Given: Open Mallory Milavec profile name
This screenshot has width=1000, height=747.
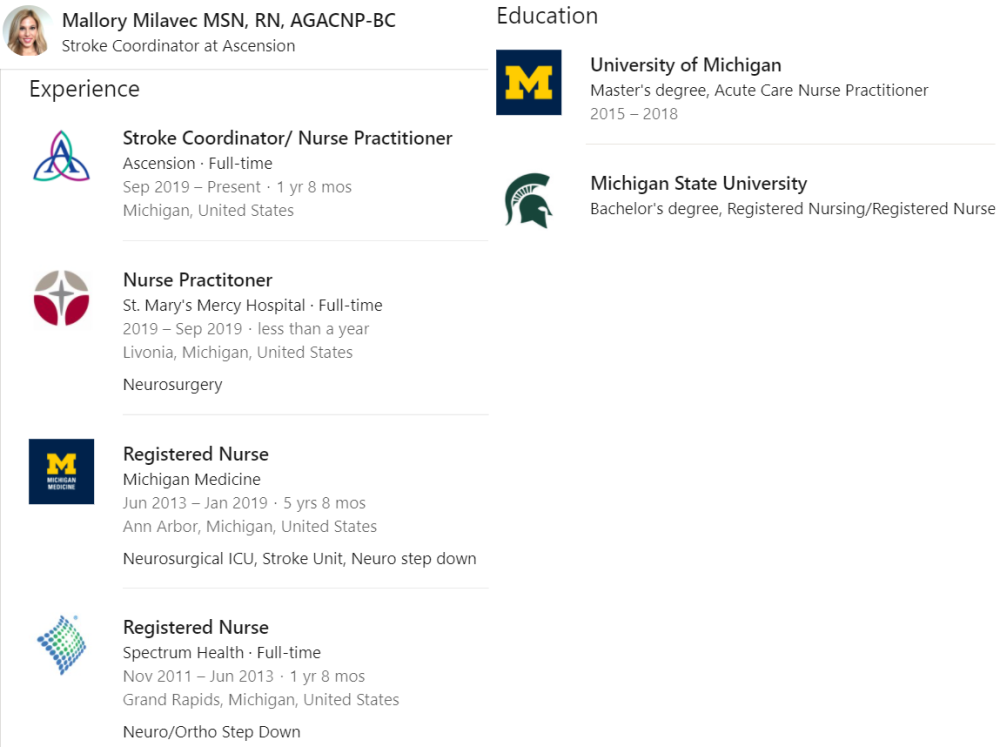Looking at the screenshot, I should (228, 20).
